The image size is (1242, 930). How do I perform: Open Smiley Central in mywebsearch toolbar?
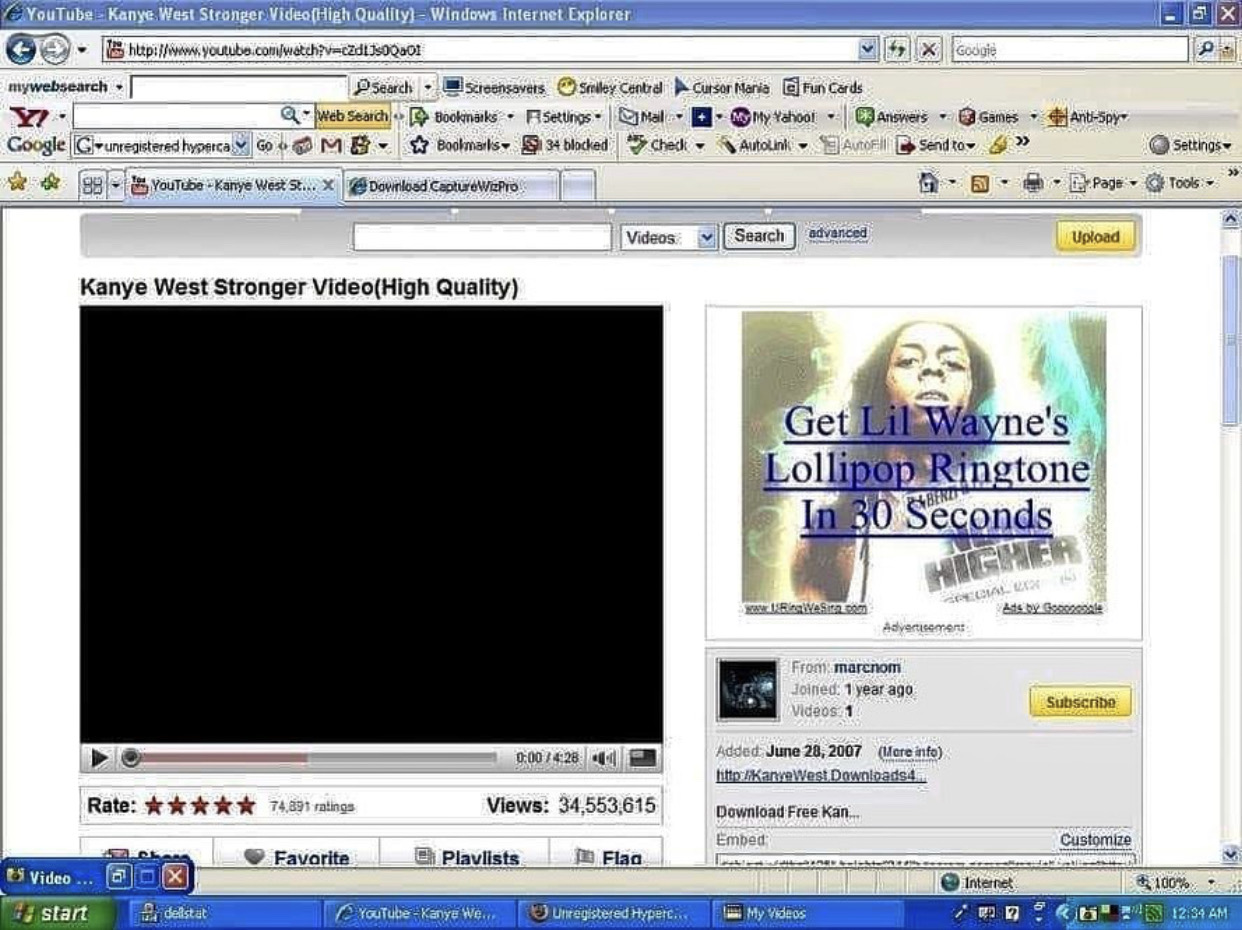(610, 88)
